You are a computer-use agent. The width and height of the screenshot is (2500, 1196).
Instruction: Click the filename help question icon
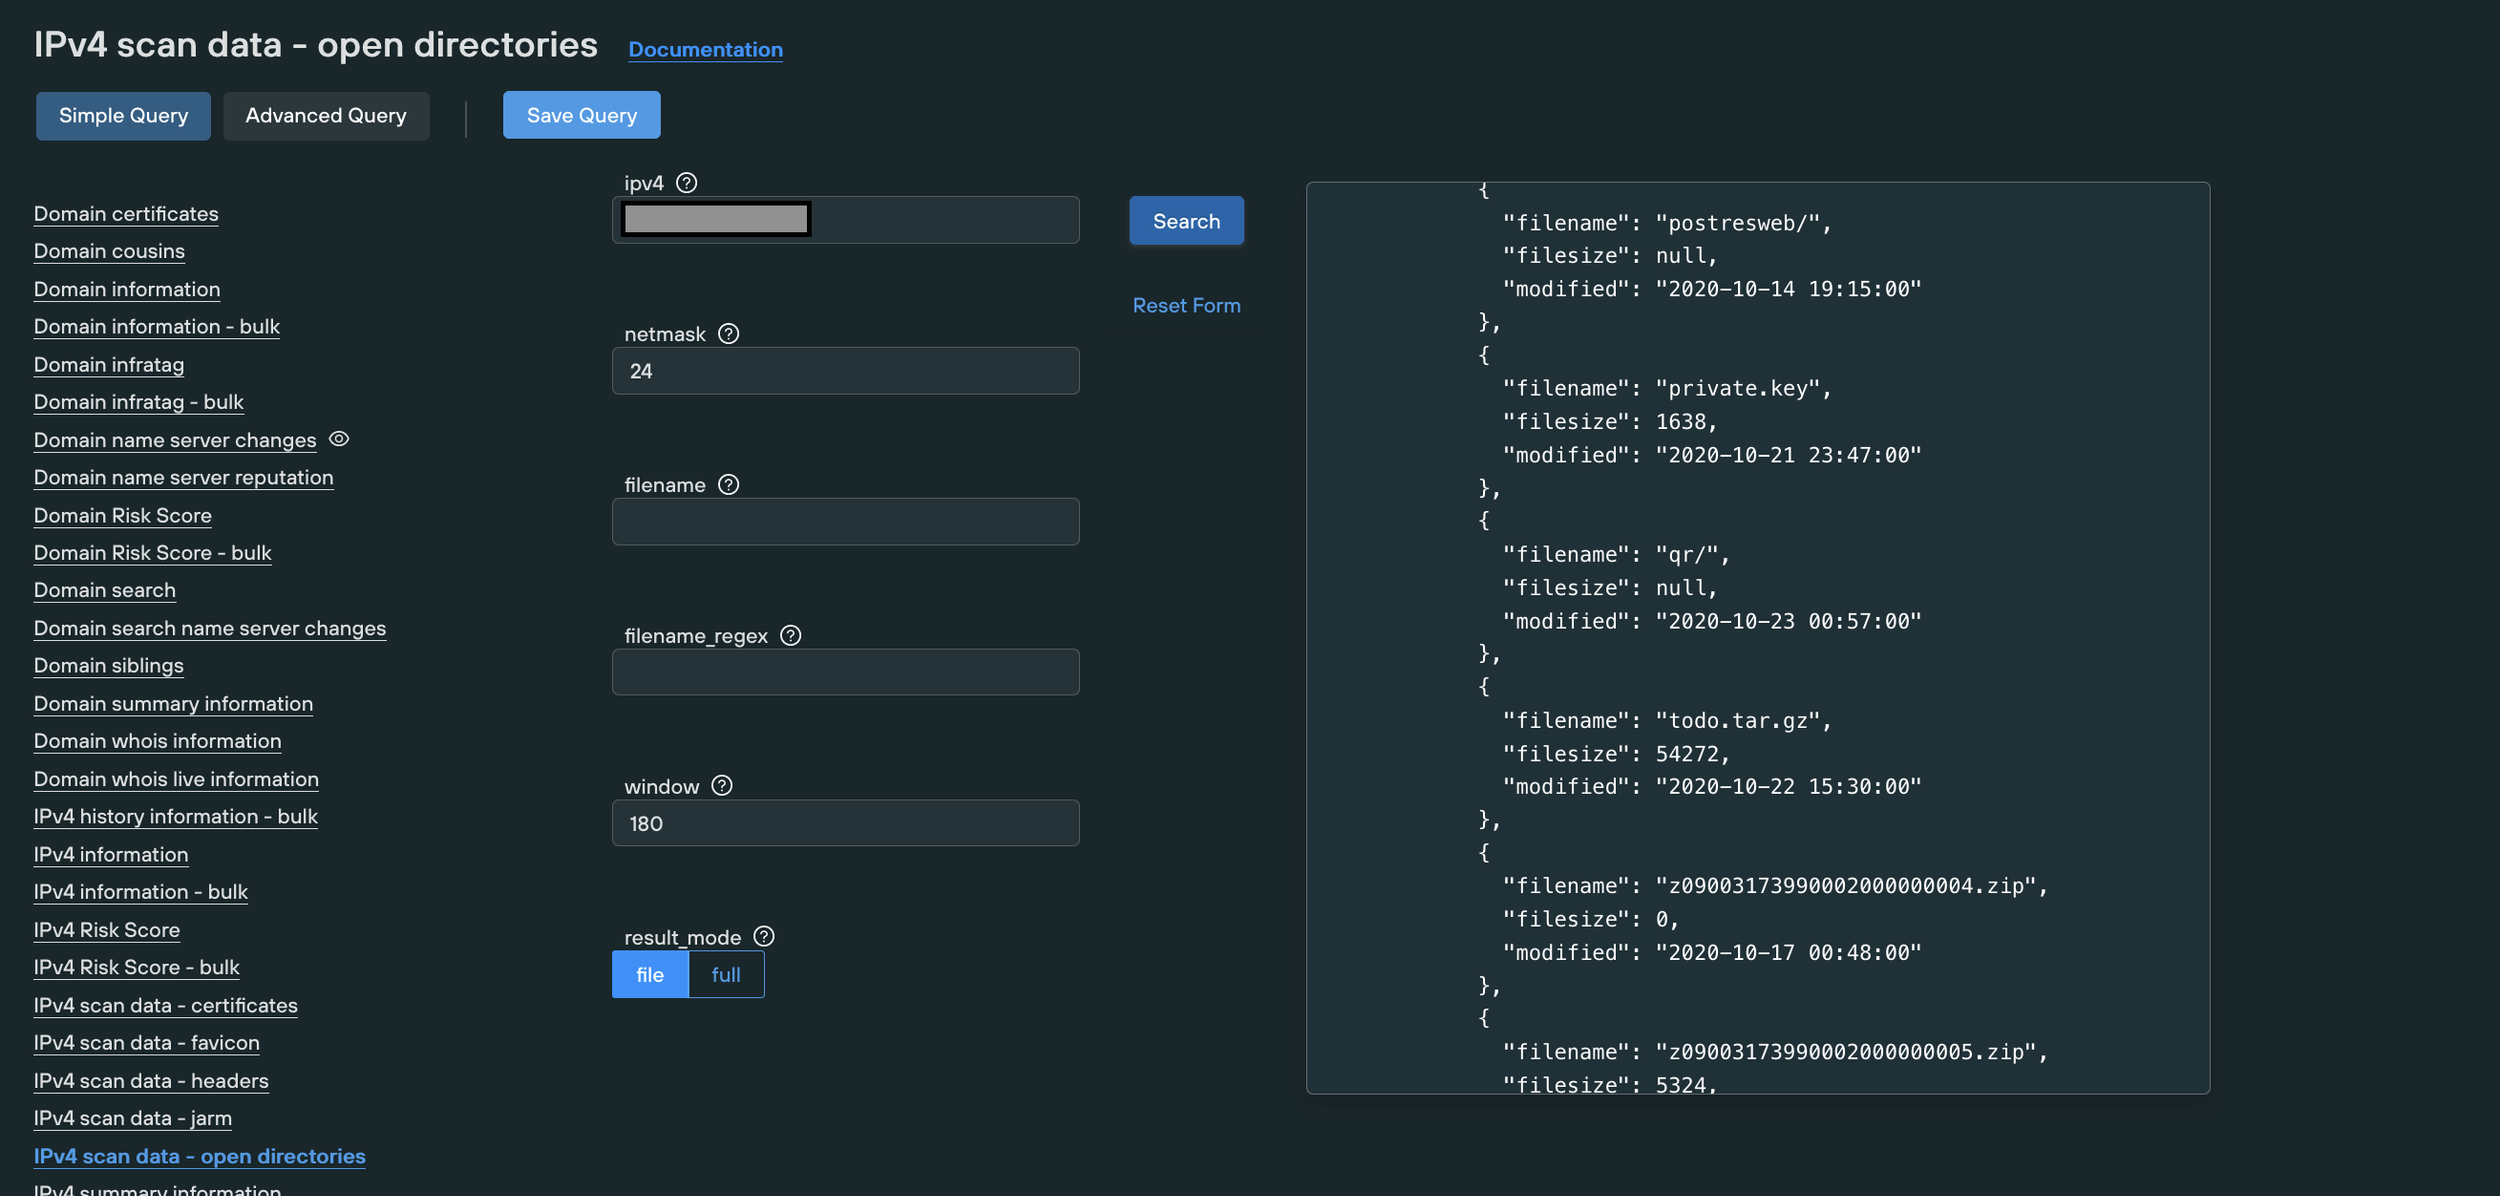pos(728,485)
